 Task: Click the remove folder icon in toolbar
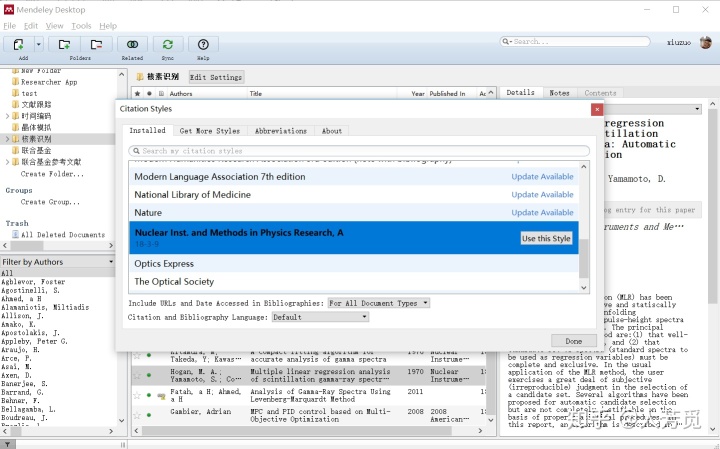[x=96, y=45]
